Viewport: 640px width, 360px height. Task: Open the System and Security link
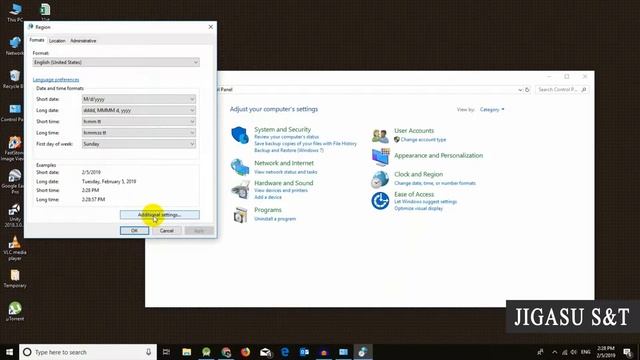click(x=282, y=129)
